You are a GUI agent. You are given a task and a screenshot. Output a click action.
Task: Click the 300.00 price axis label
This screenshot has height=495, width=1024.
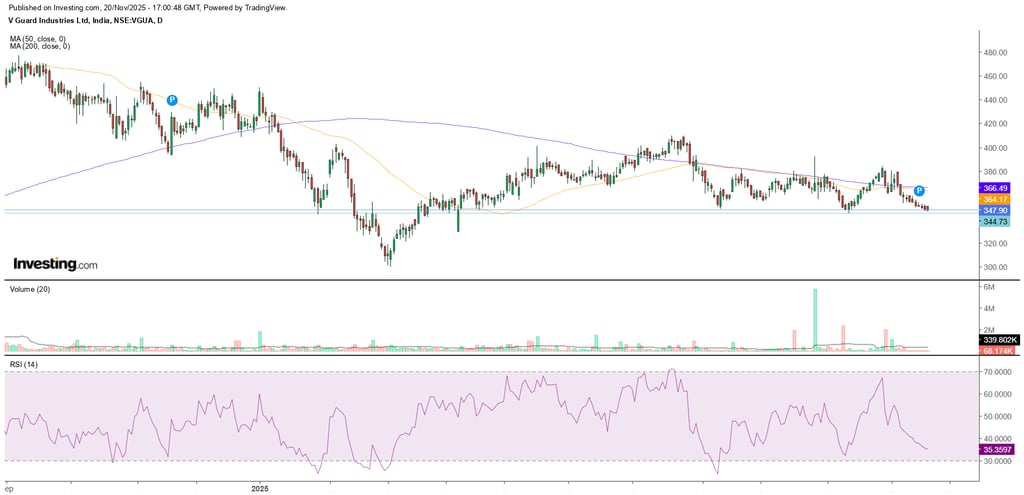point(996,268)
